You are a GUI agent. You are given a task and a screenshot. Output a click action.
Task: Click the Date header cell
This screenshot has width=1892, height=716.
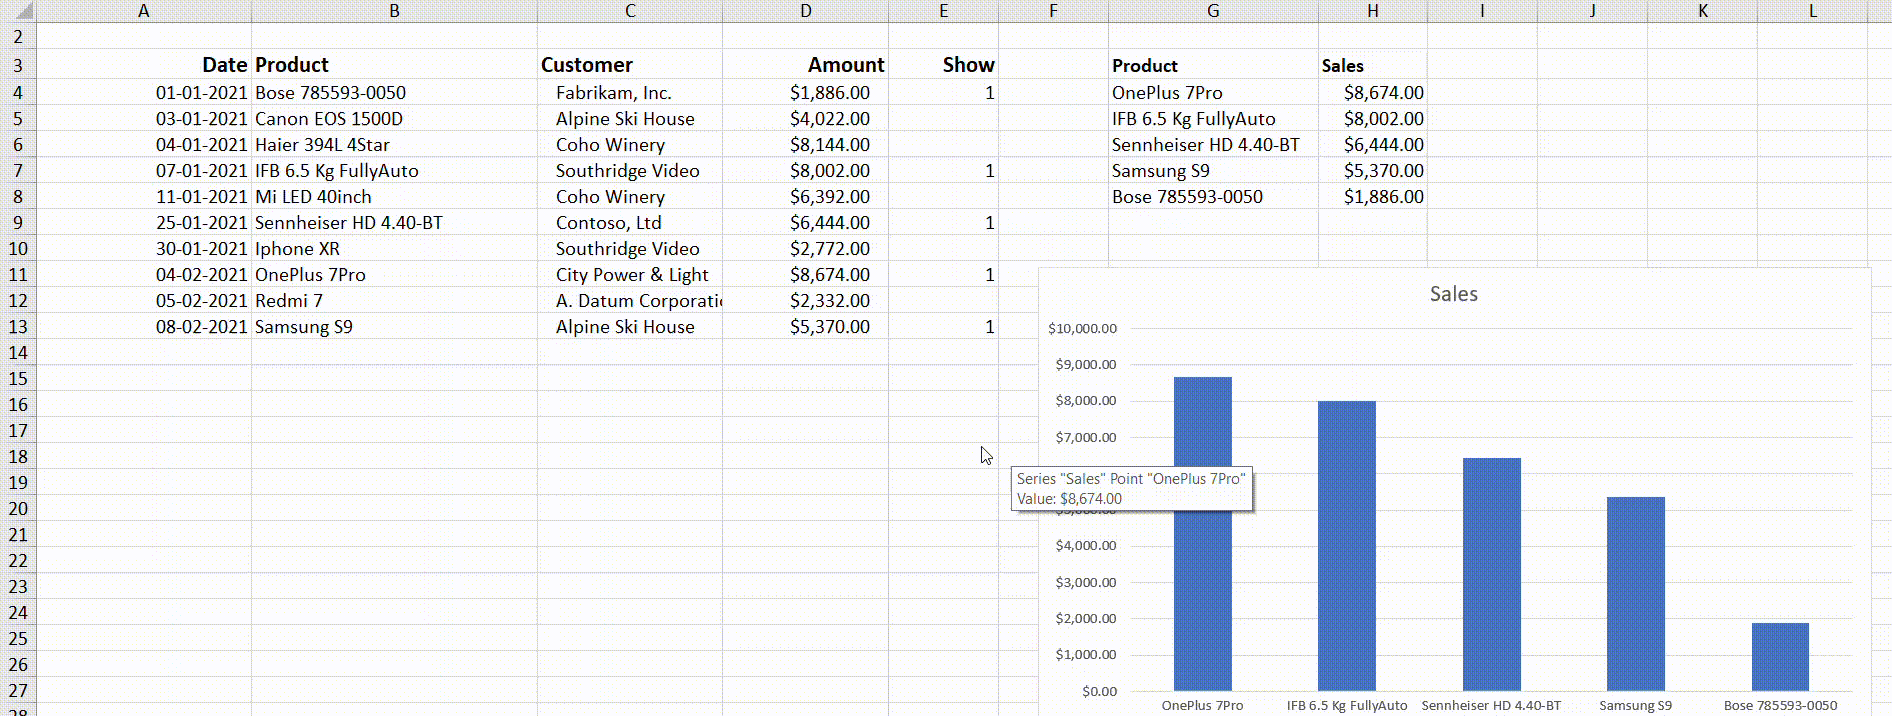(144, 65)
